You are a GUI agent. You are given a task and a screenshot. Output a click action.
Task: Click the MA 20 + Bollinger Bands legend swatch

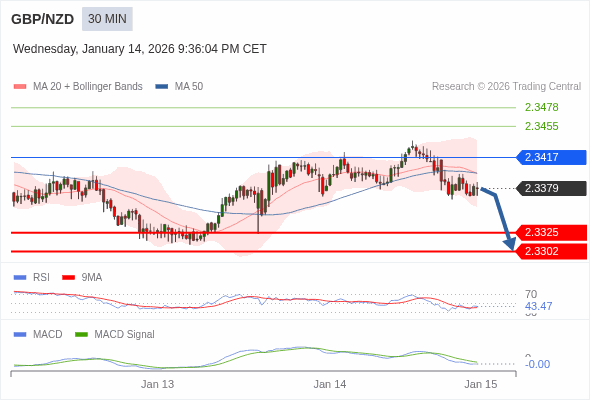pyautogui.click(x=20, y=87)
